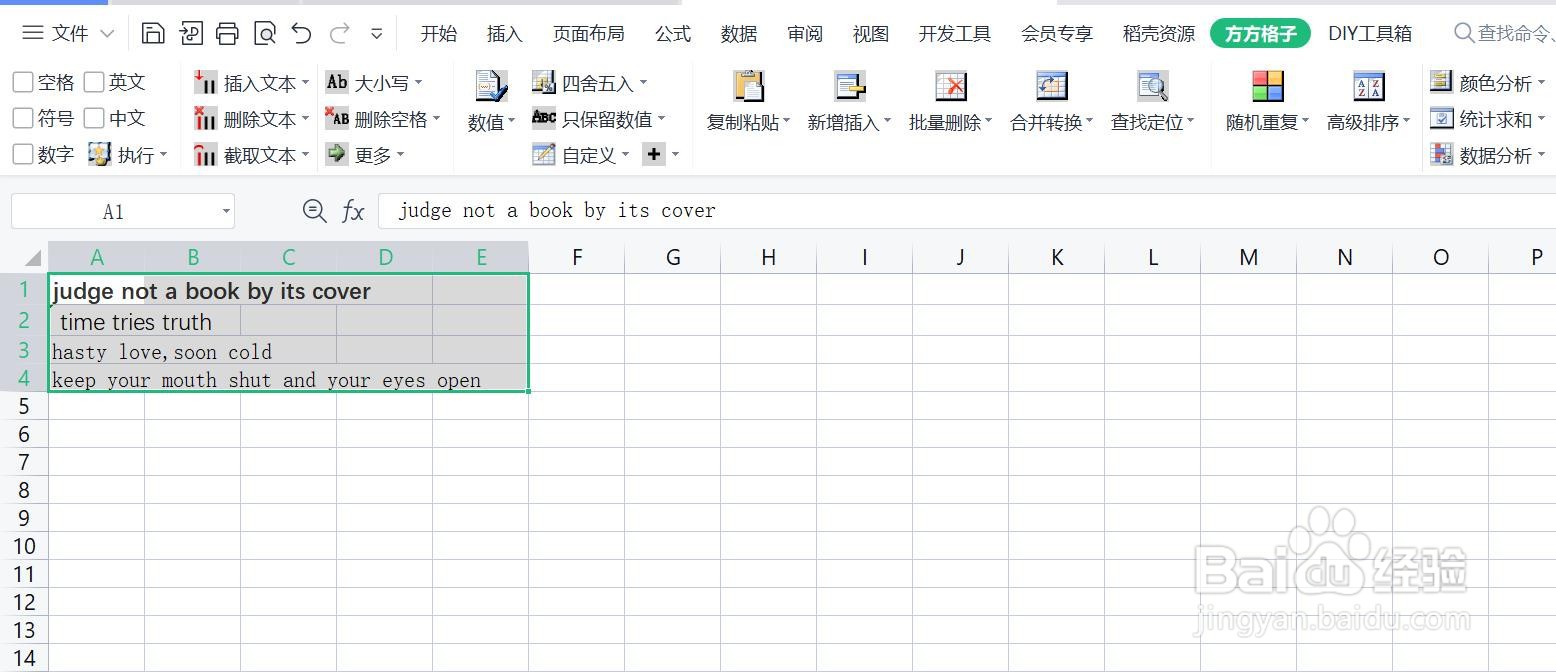Open the 开发工具 tab
This screenshot has height=672, width=1556.
(954, 33)
